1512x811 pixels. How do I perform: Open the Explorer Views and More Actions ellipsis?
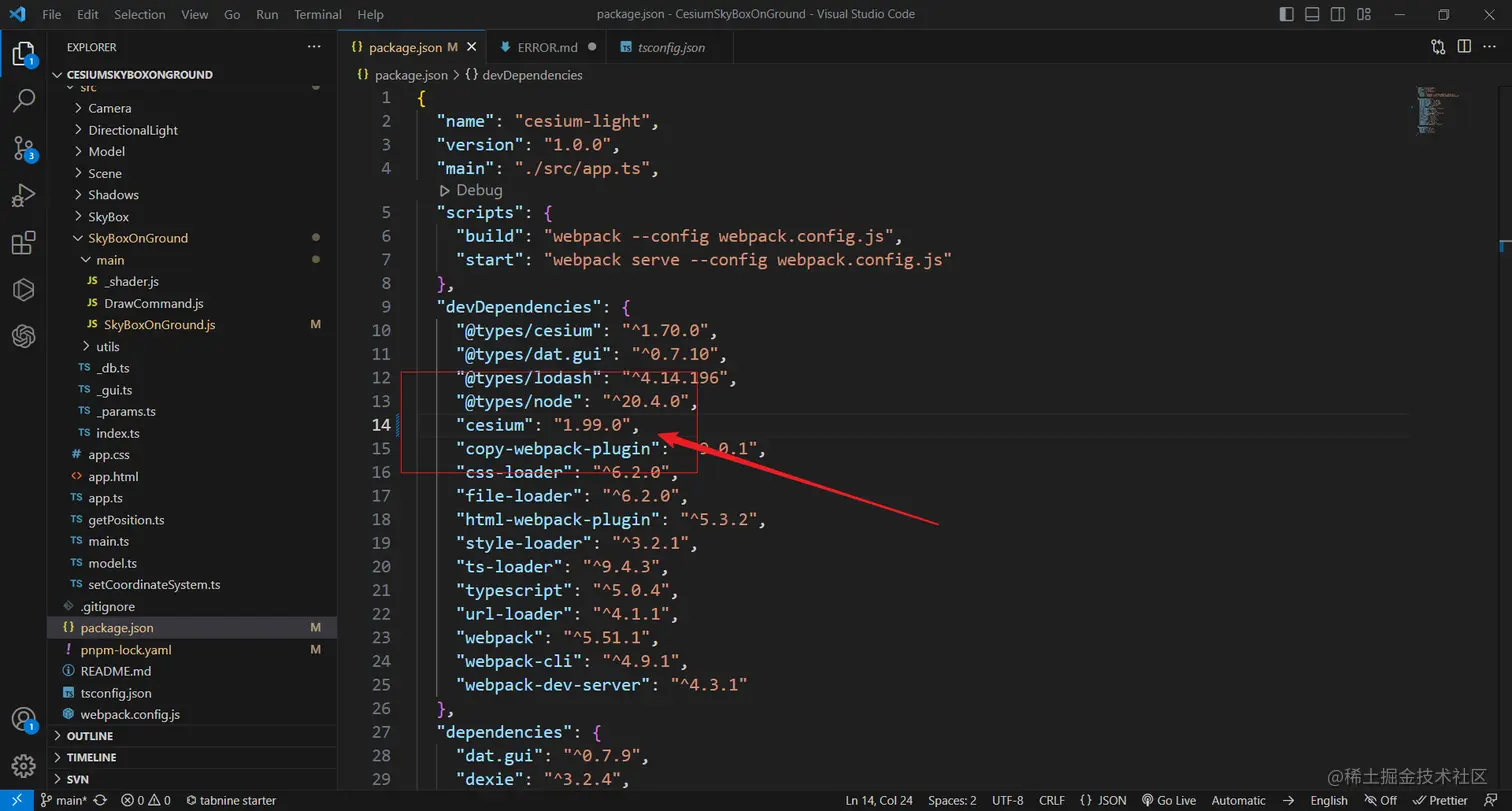tap(315, 47)
